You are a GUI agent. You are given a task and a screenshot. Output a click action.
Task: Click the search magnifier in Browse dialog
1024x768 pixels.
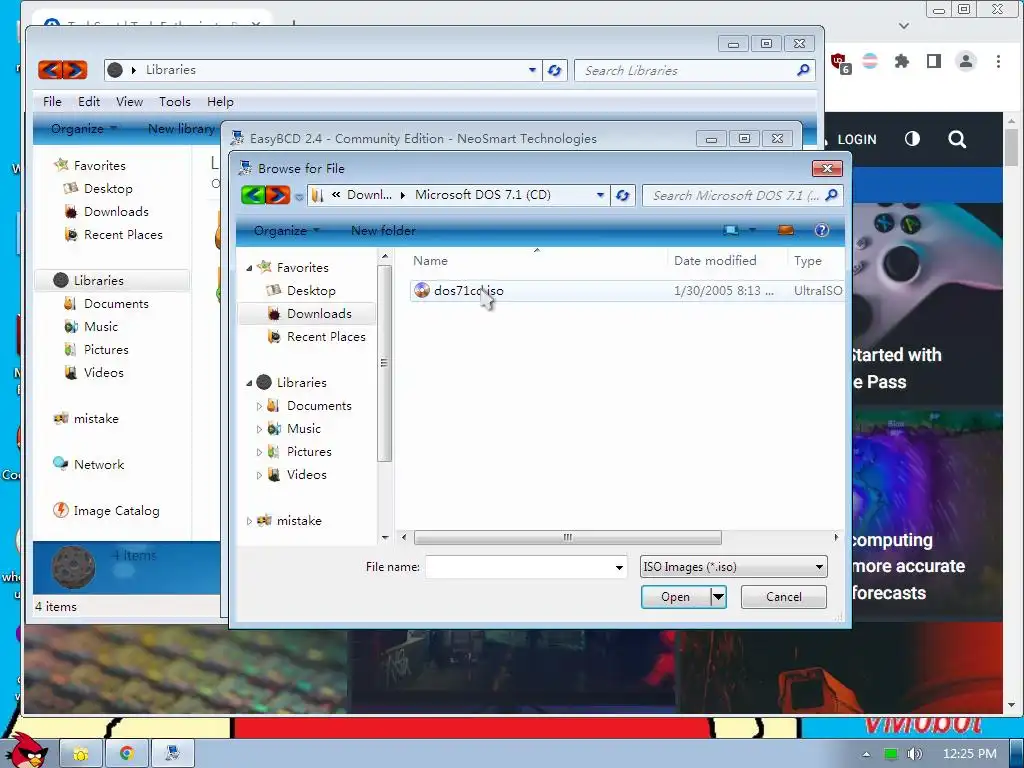[831, 195]
